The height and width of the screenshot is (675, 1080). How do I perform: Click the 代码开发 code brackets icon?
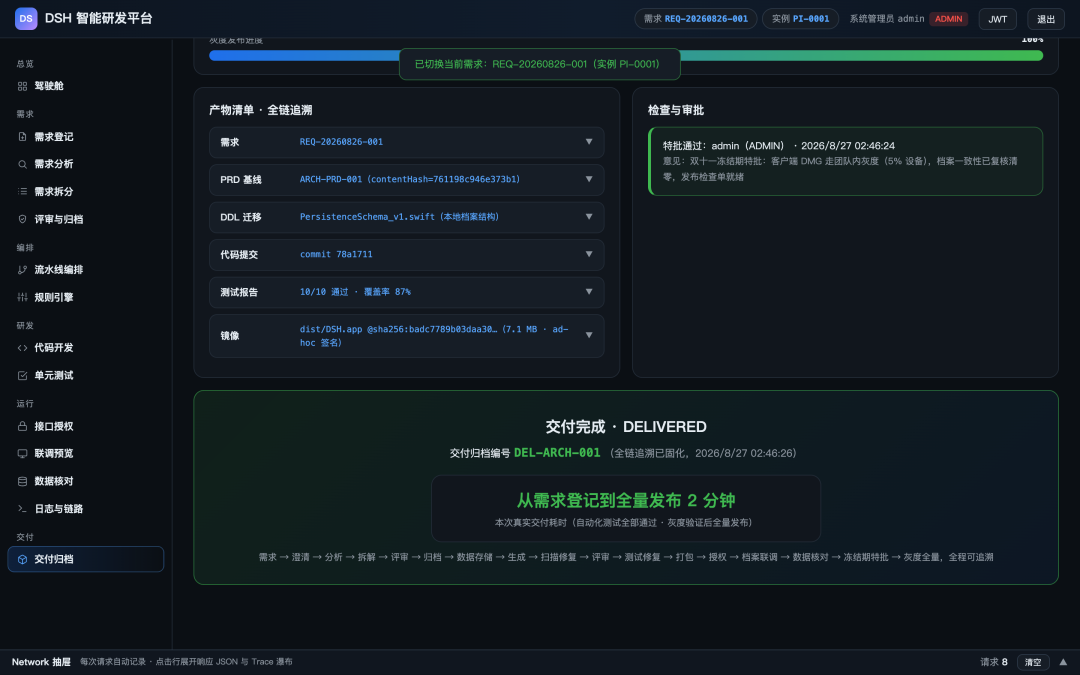pos(22,348)
